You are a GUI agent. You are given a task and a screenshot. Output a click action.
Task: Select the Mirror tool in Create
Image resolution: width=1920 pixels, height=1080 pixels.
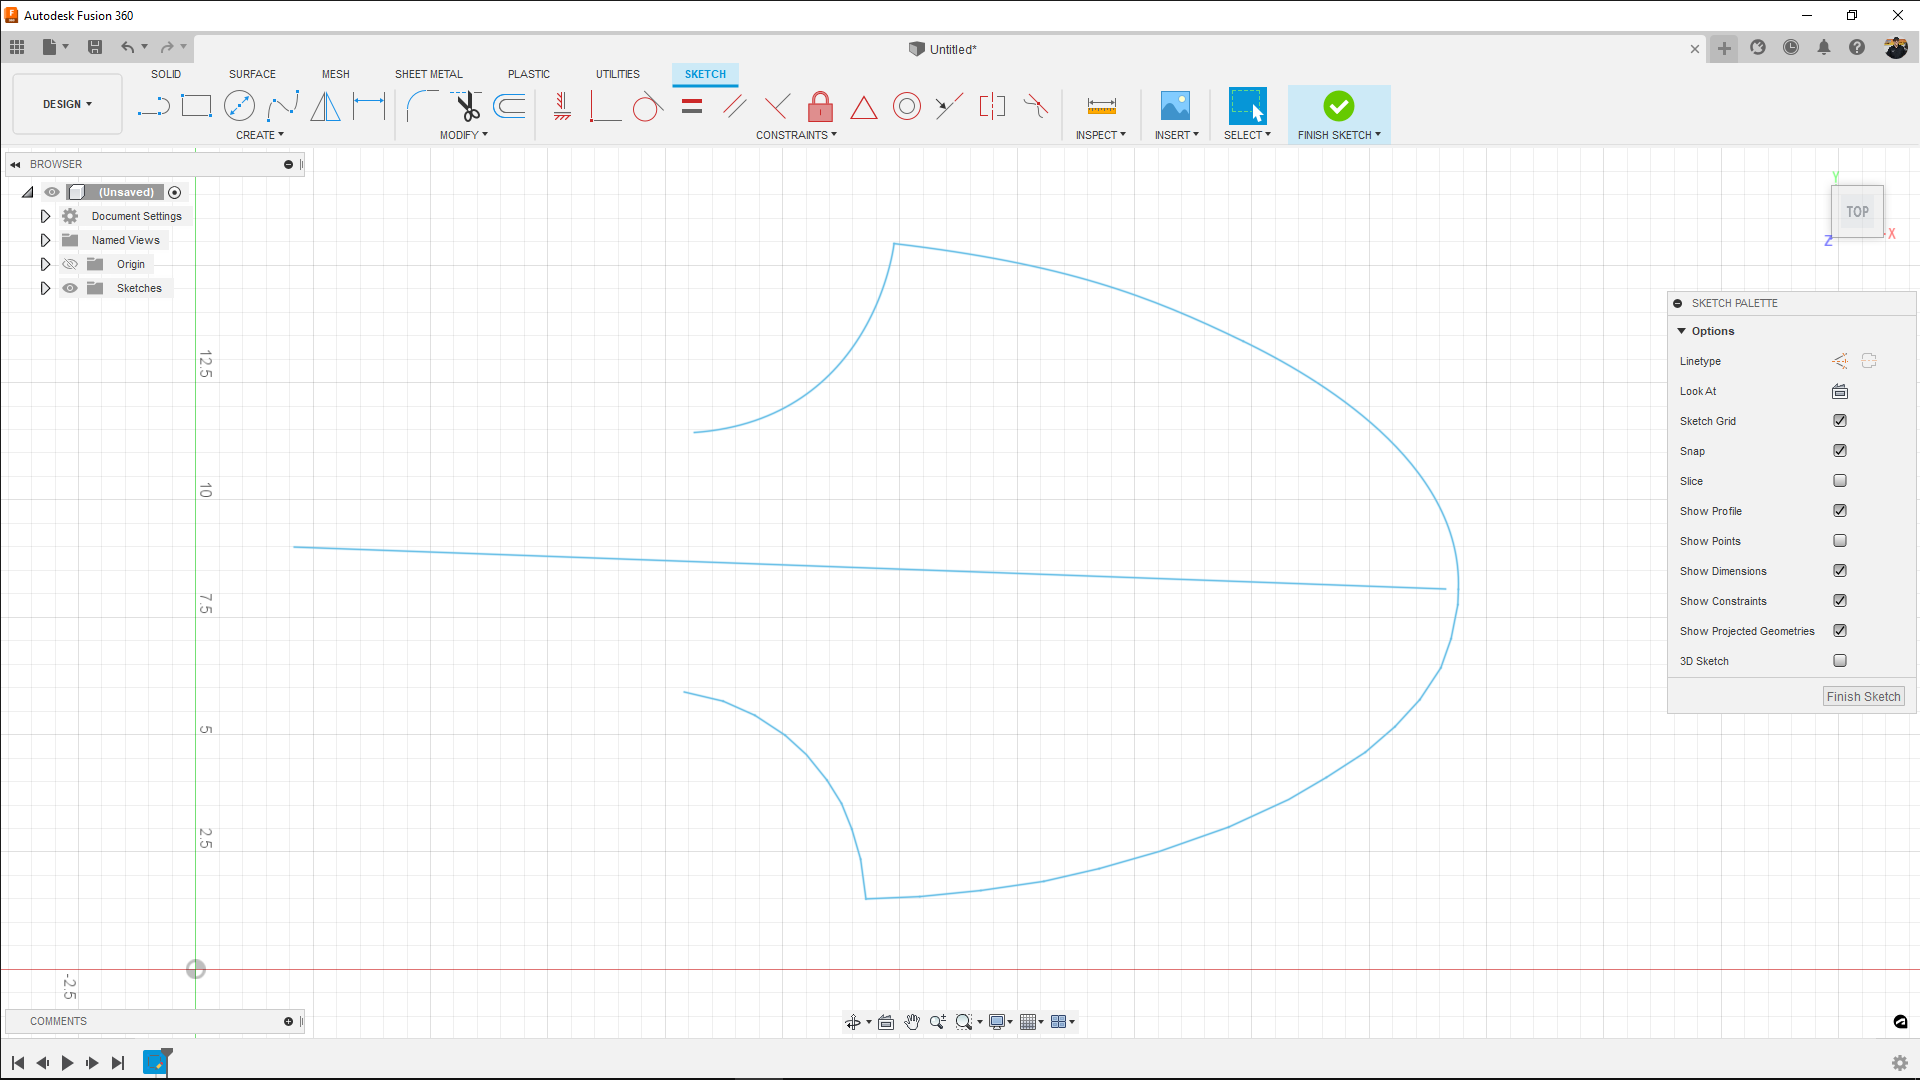(325, 106)
